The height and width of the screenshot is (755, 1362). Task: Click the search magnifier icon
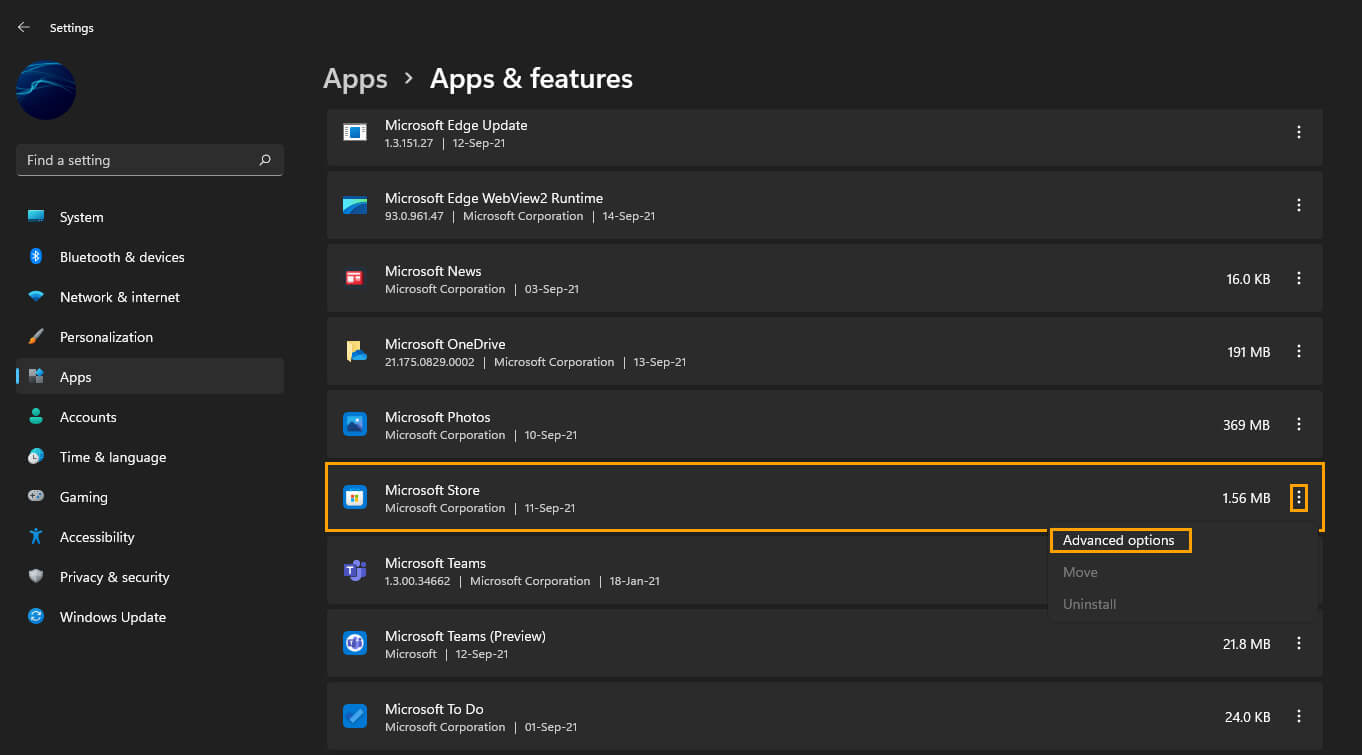[265, 160]
